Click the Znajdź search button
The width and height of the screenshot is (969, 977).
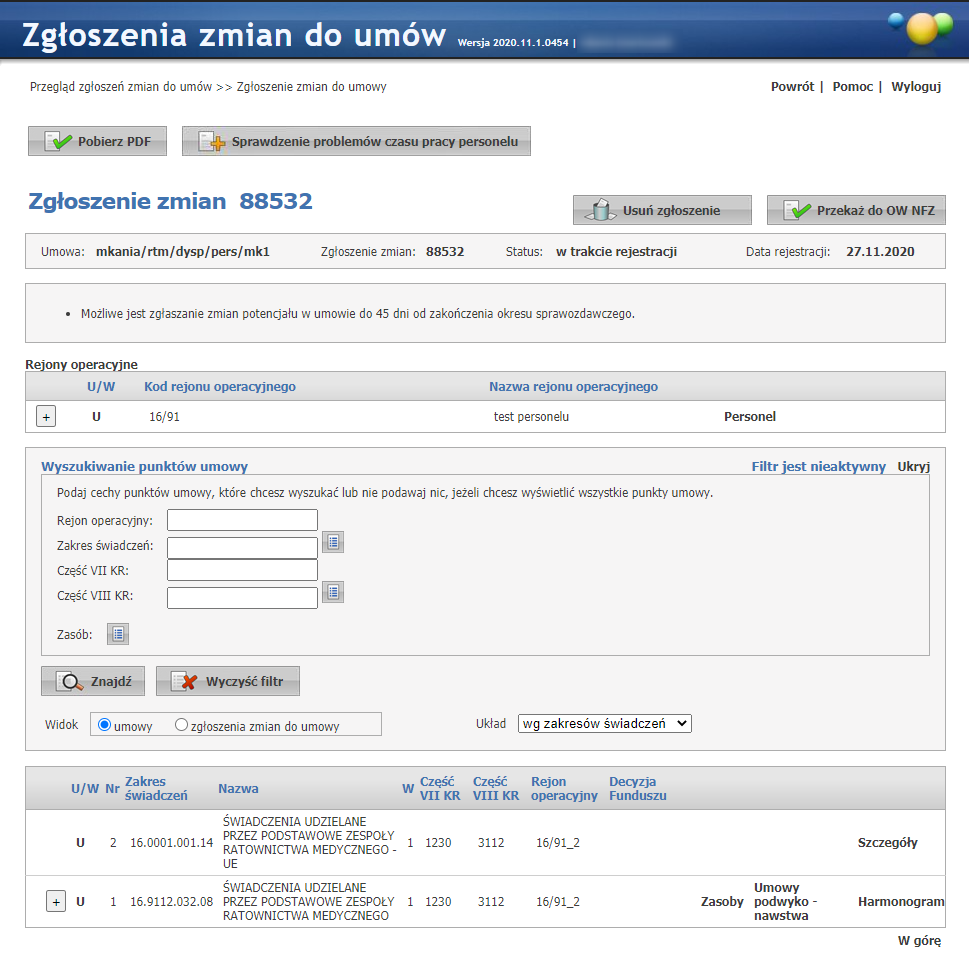coord(93,682)
